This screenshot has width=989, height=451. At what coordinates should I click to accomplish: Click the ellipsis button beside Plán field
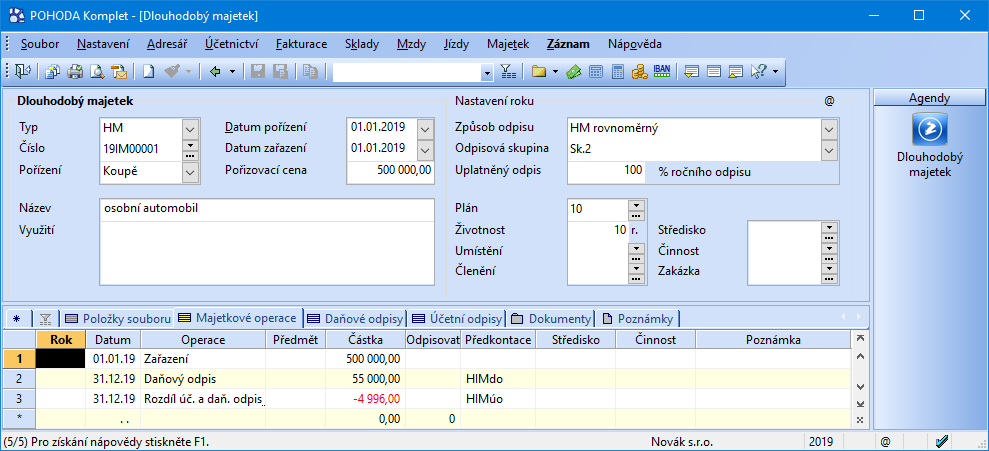coord(635,210)
